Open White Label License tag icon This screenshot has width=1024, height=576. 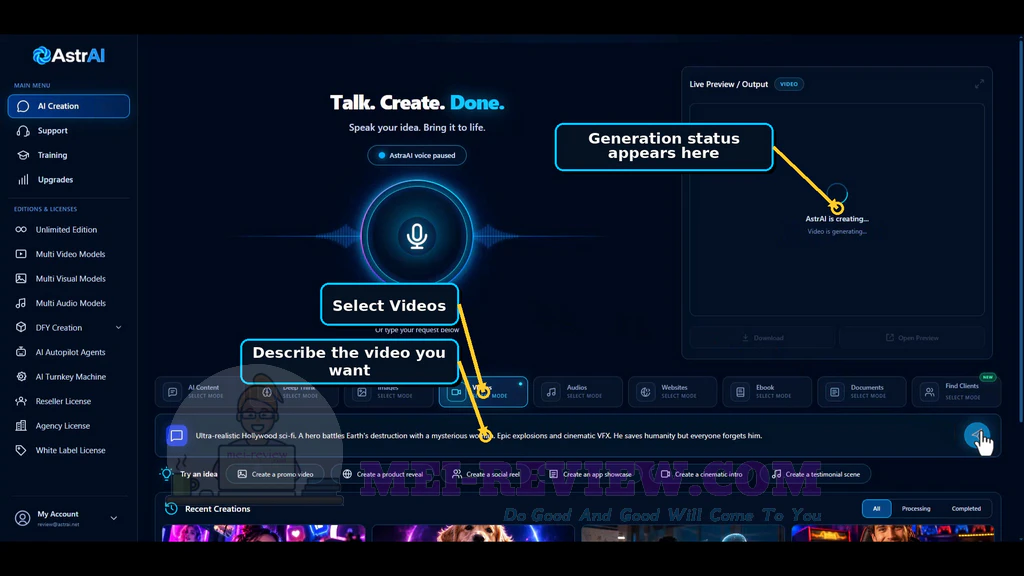point(21,450)
